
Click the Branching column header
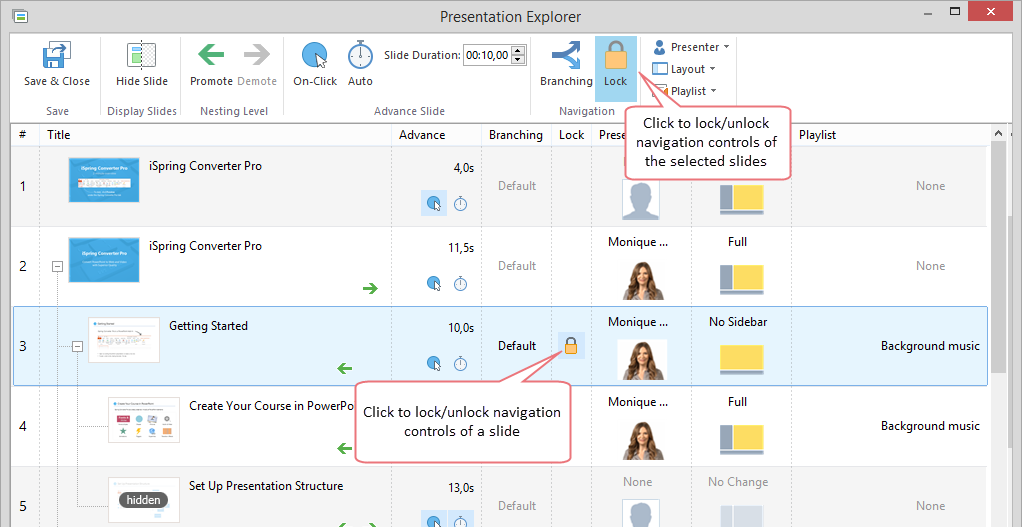[x=516, y=135]
